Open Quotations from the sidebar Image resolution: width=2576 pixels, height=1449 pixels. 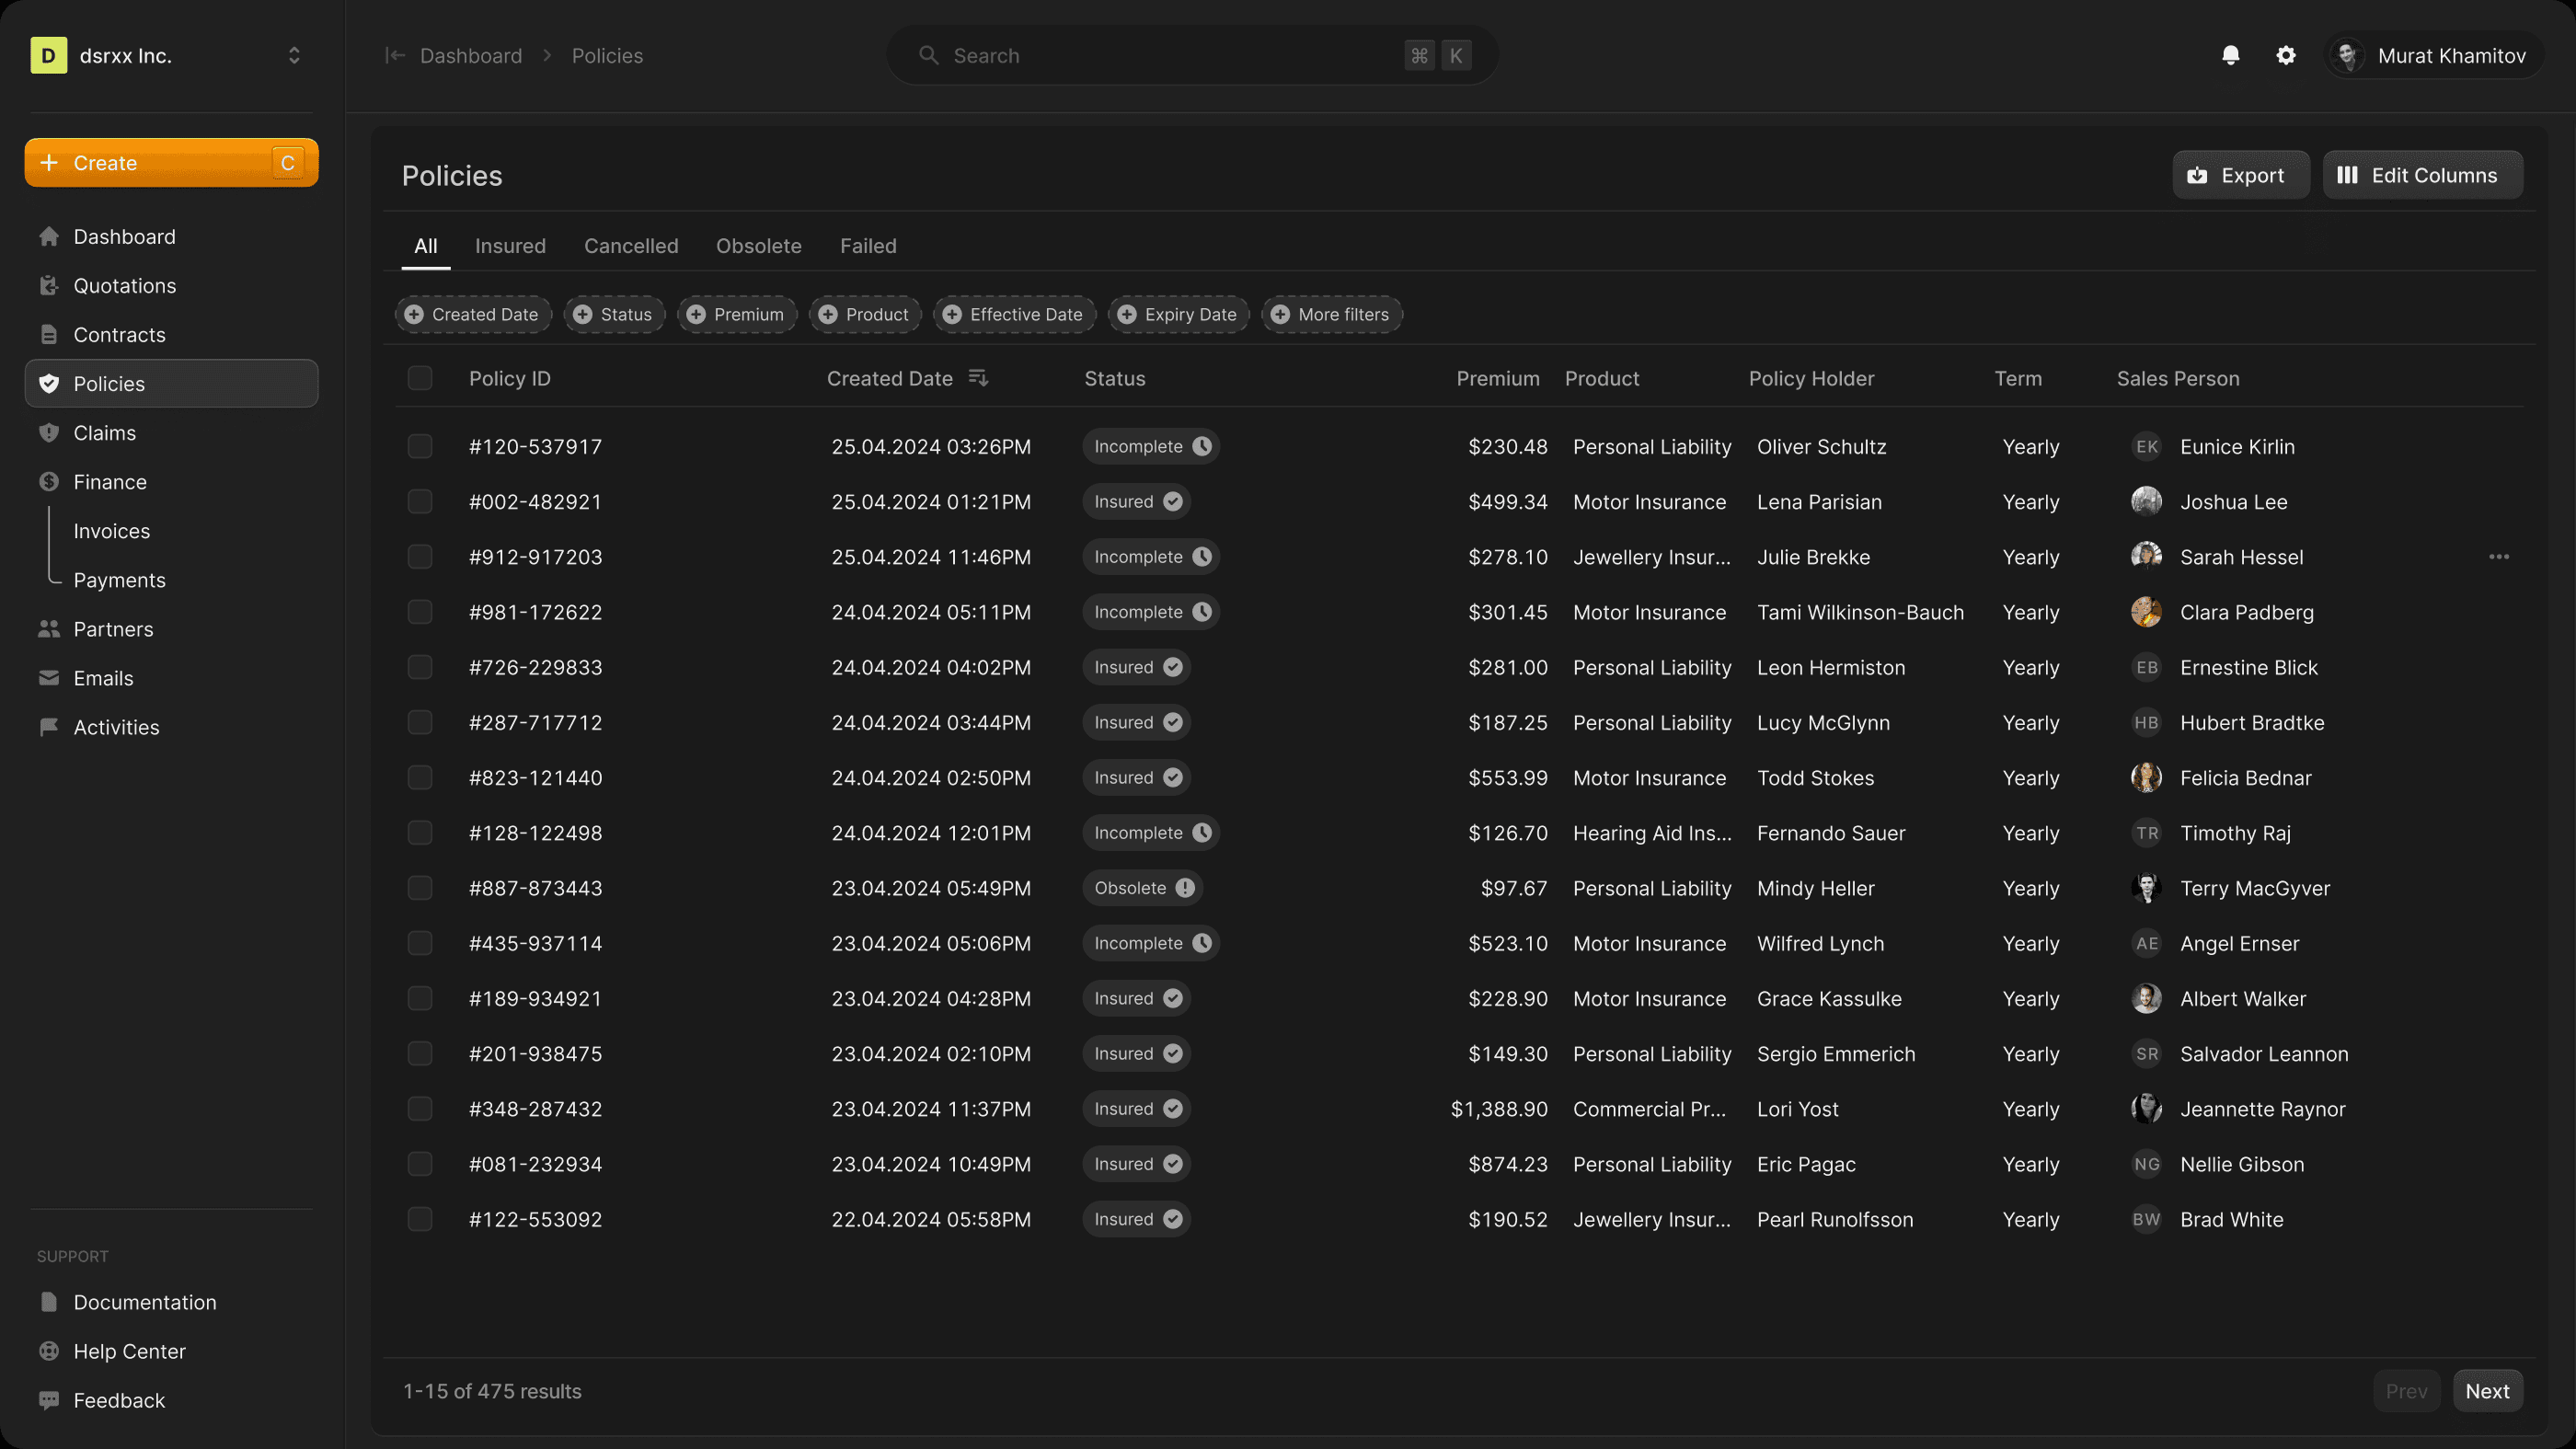click(124, 286)
